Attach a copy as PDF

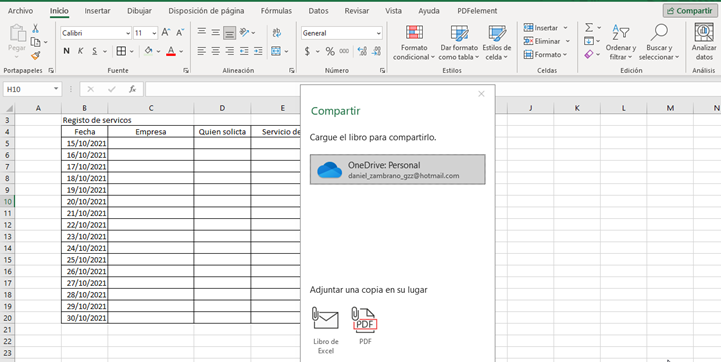pos(365,326)
